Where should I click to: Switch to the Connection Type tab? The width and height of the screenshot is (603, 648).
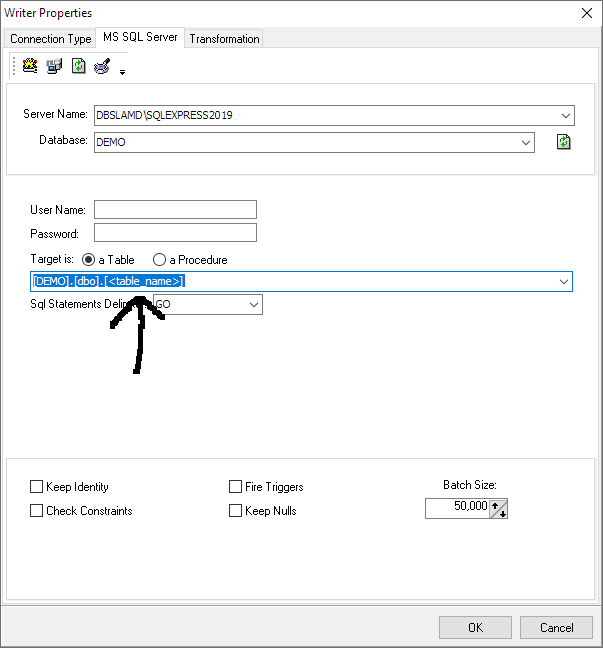pyautogui.click(x=50, y=39)
